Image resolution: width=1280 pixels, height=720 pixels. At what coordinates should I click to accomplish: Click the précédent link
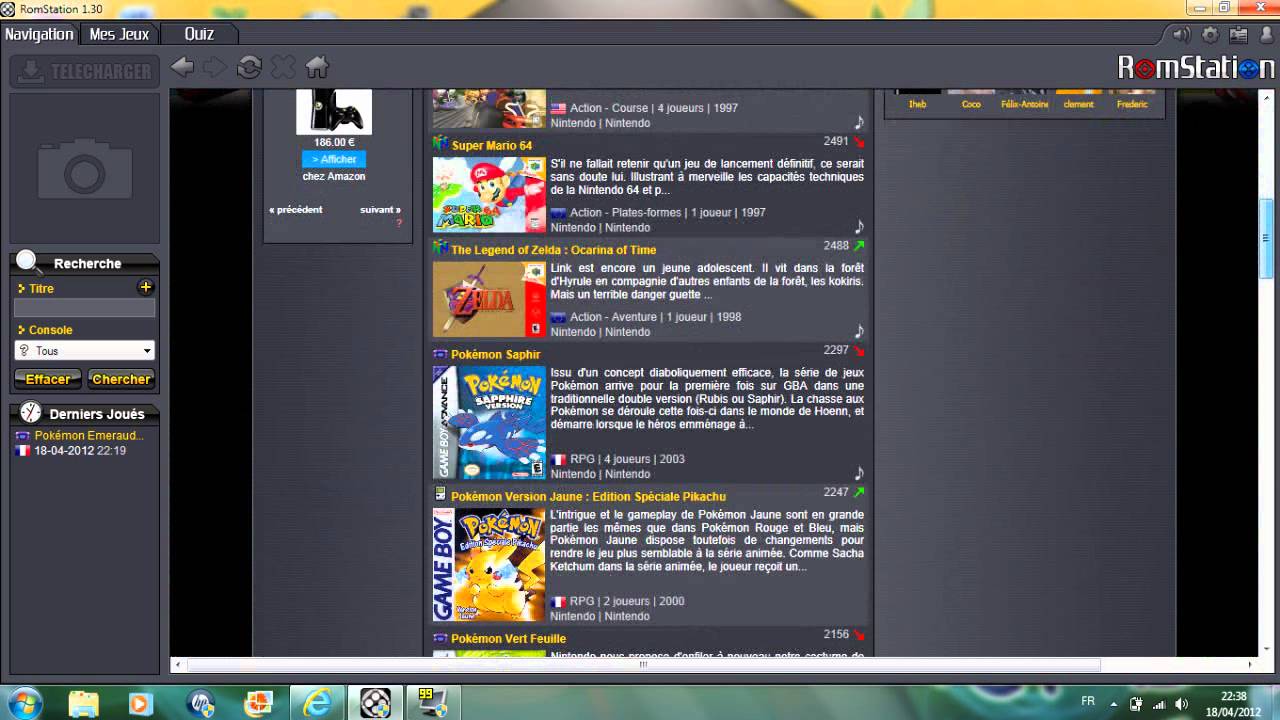[296, 210]
